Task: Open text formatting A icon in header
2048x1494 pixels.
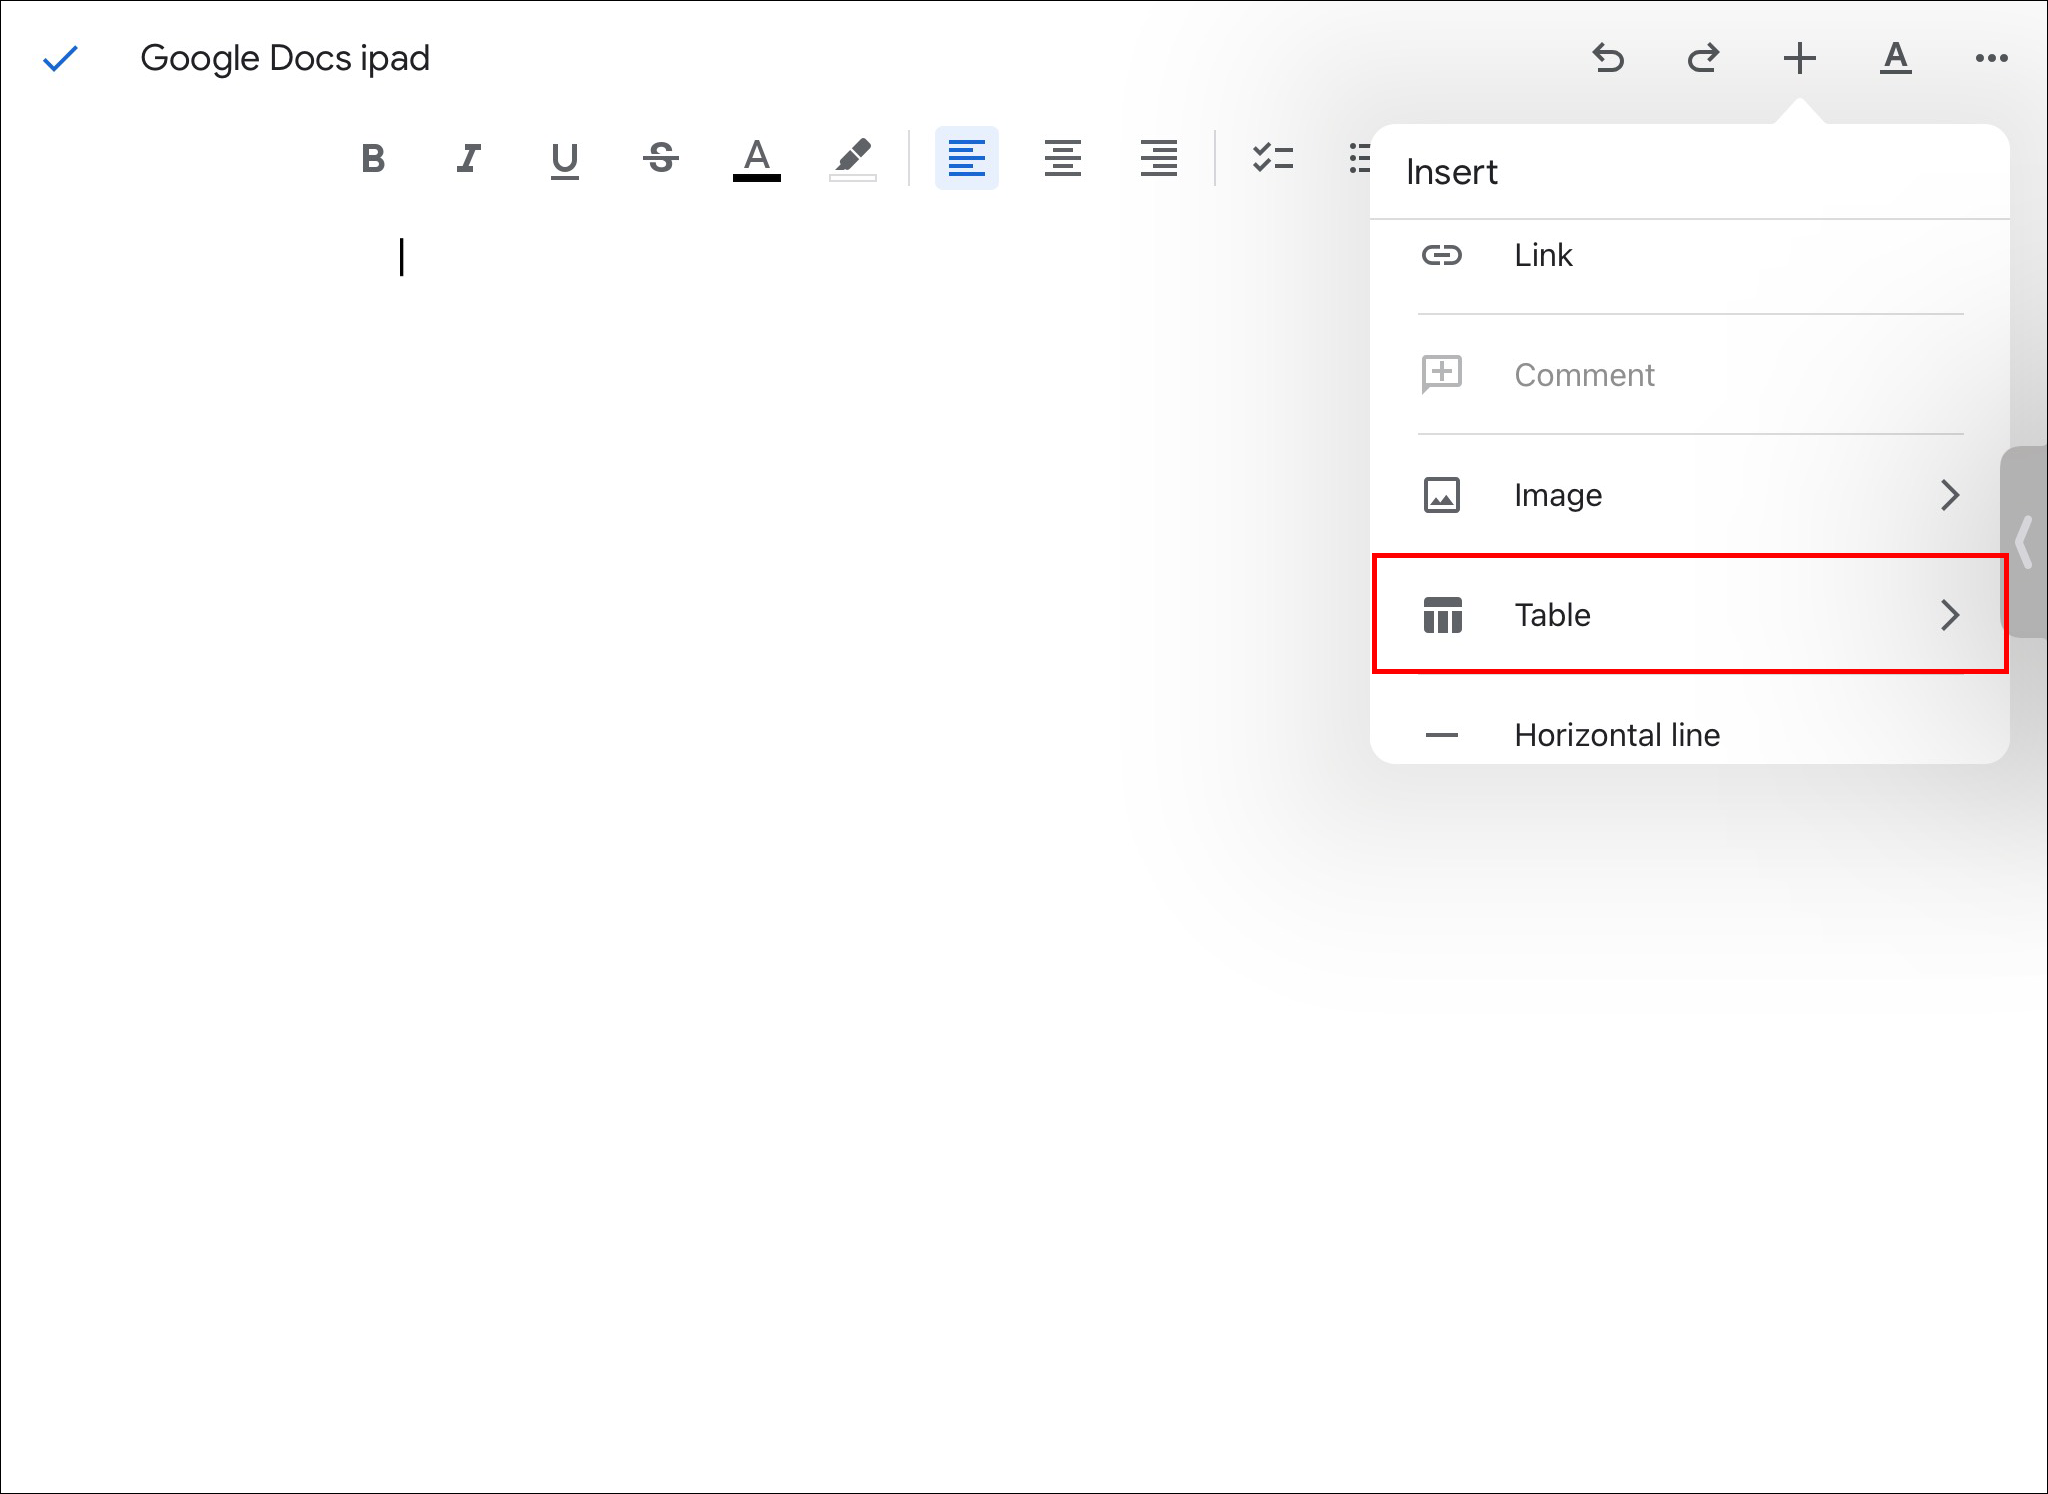Action: click(x=1895, y=58)
